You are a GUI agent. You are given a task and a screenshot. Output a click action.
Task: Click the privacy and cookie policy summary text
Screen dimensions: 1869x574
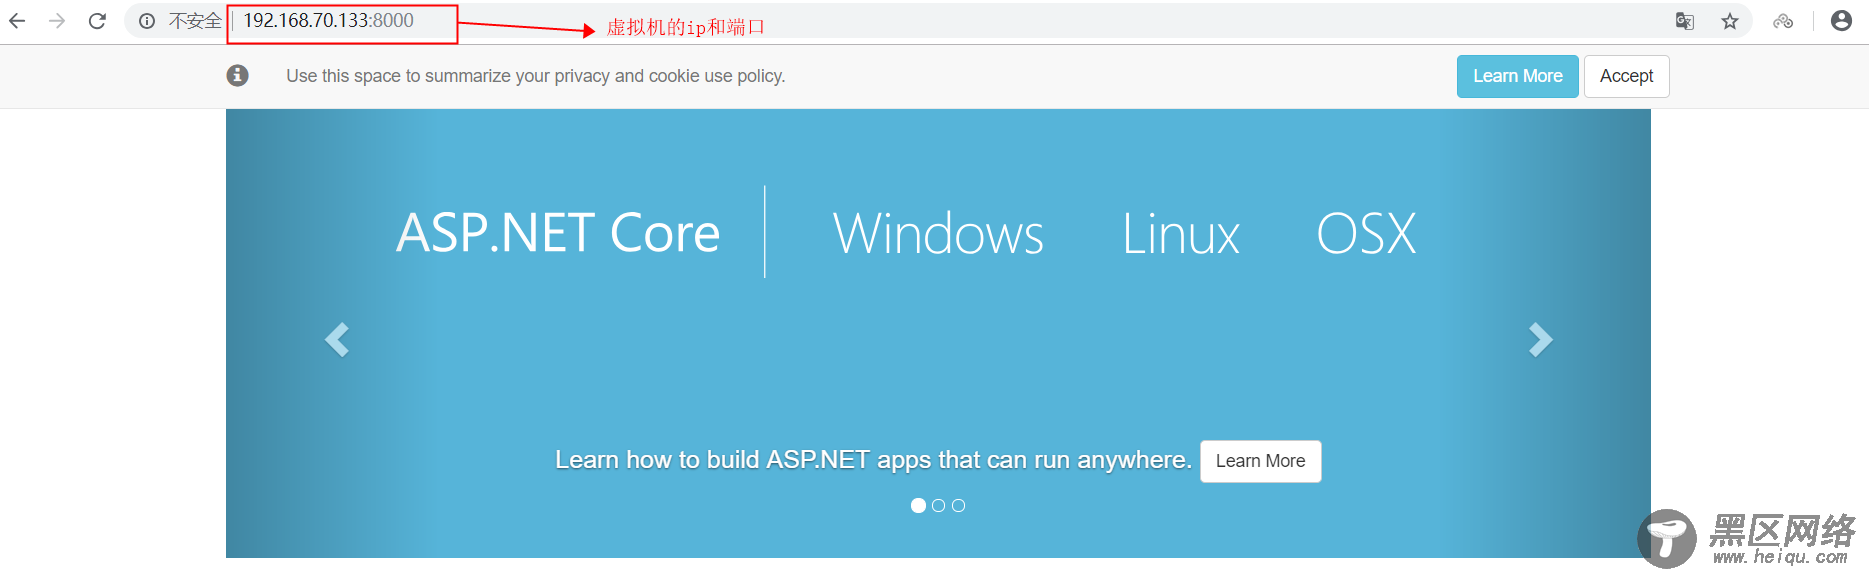click(536, 76)
